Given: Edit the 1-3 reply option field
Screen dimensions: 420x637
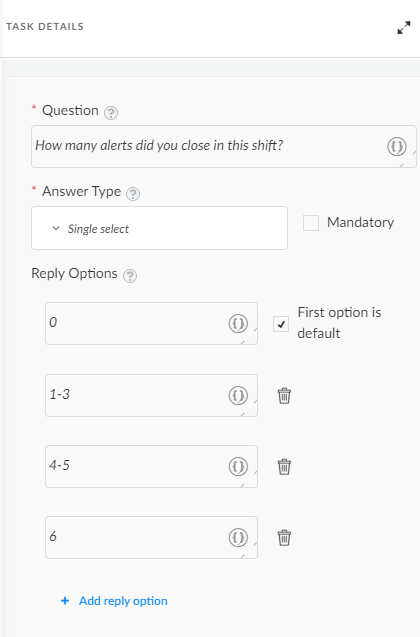Looking at the screenshot, I should coord(151,395).
